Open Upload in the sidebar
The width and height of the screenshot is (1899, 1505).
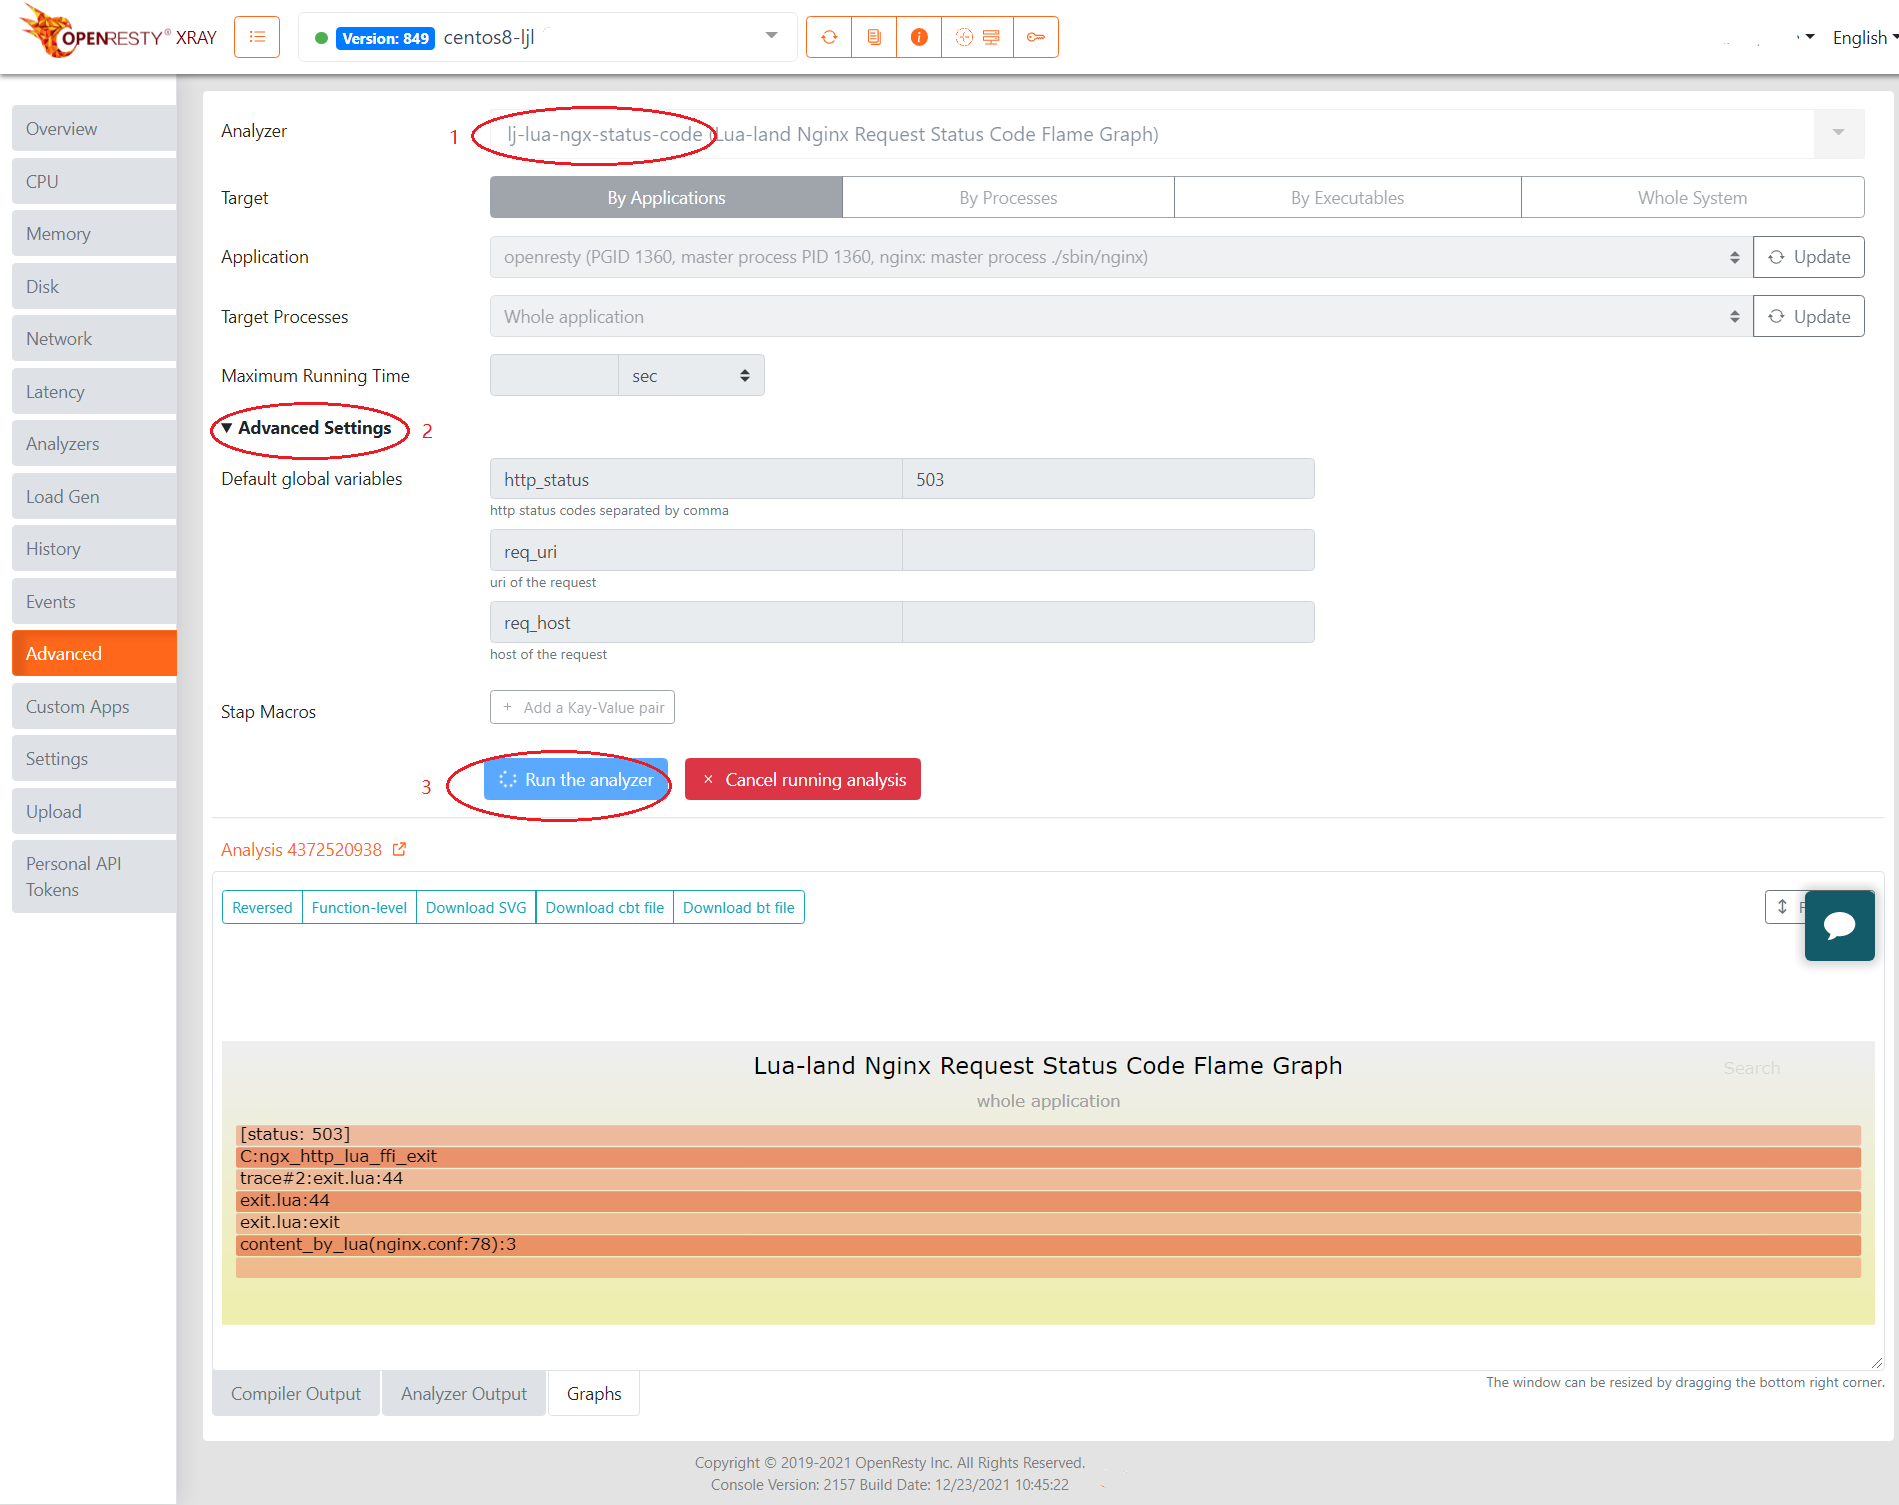tap(94, 811)
